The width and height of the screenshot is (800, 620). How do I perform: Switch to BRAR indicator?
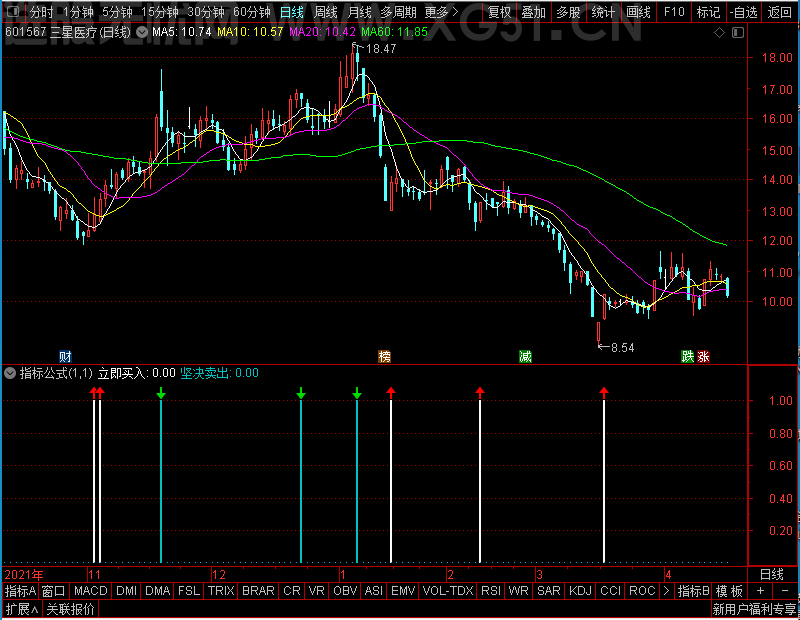258,591
